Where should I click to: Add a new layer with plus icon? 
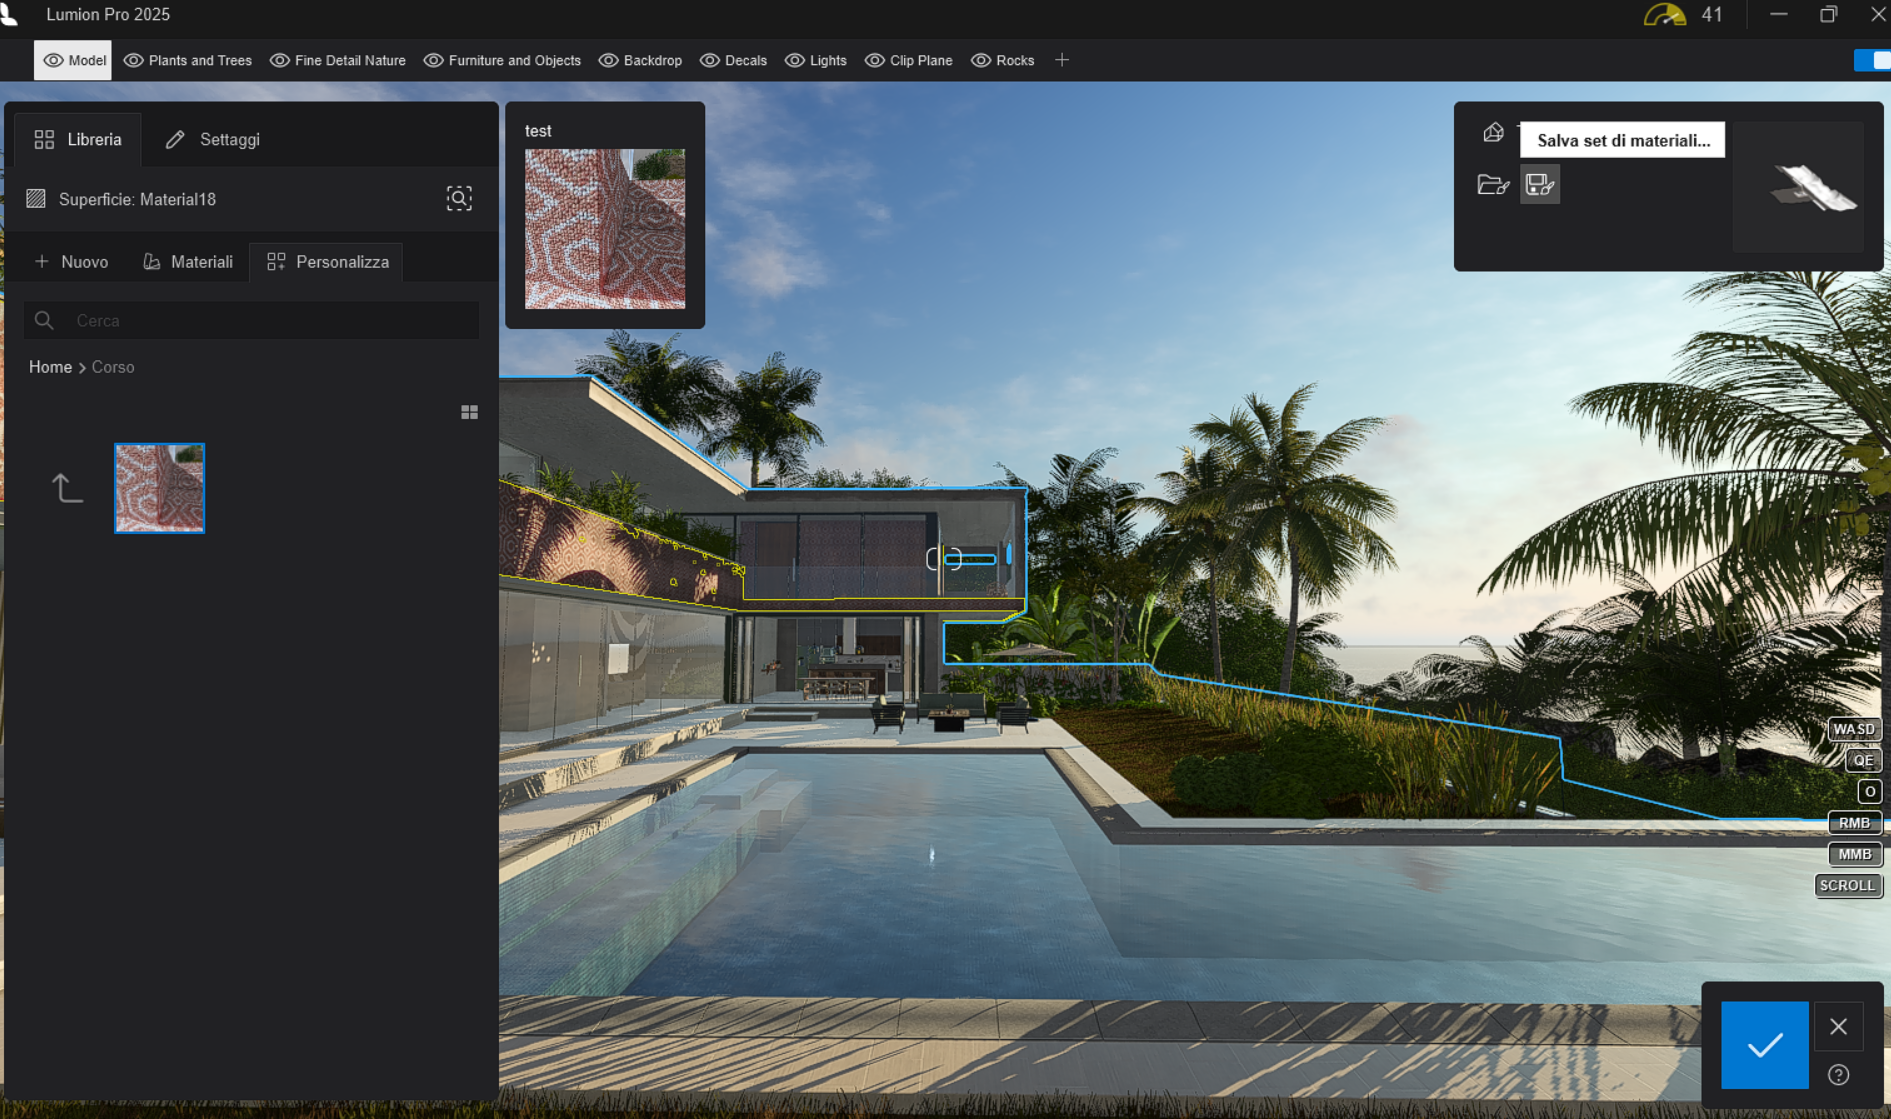pyautogui.click(x=1062, y=60)
